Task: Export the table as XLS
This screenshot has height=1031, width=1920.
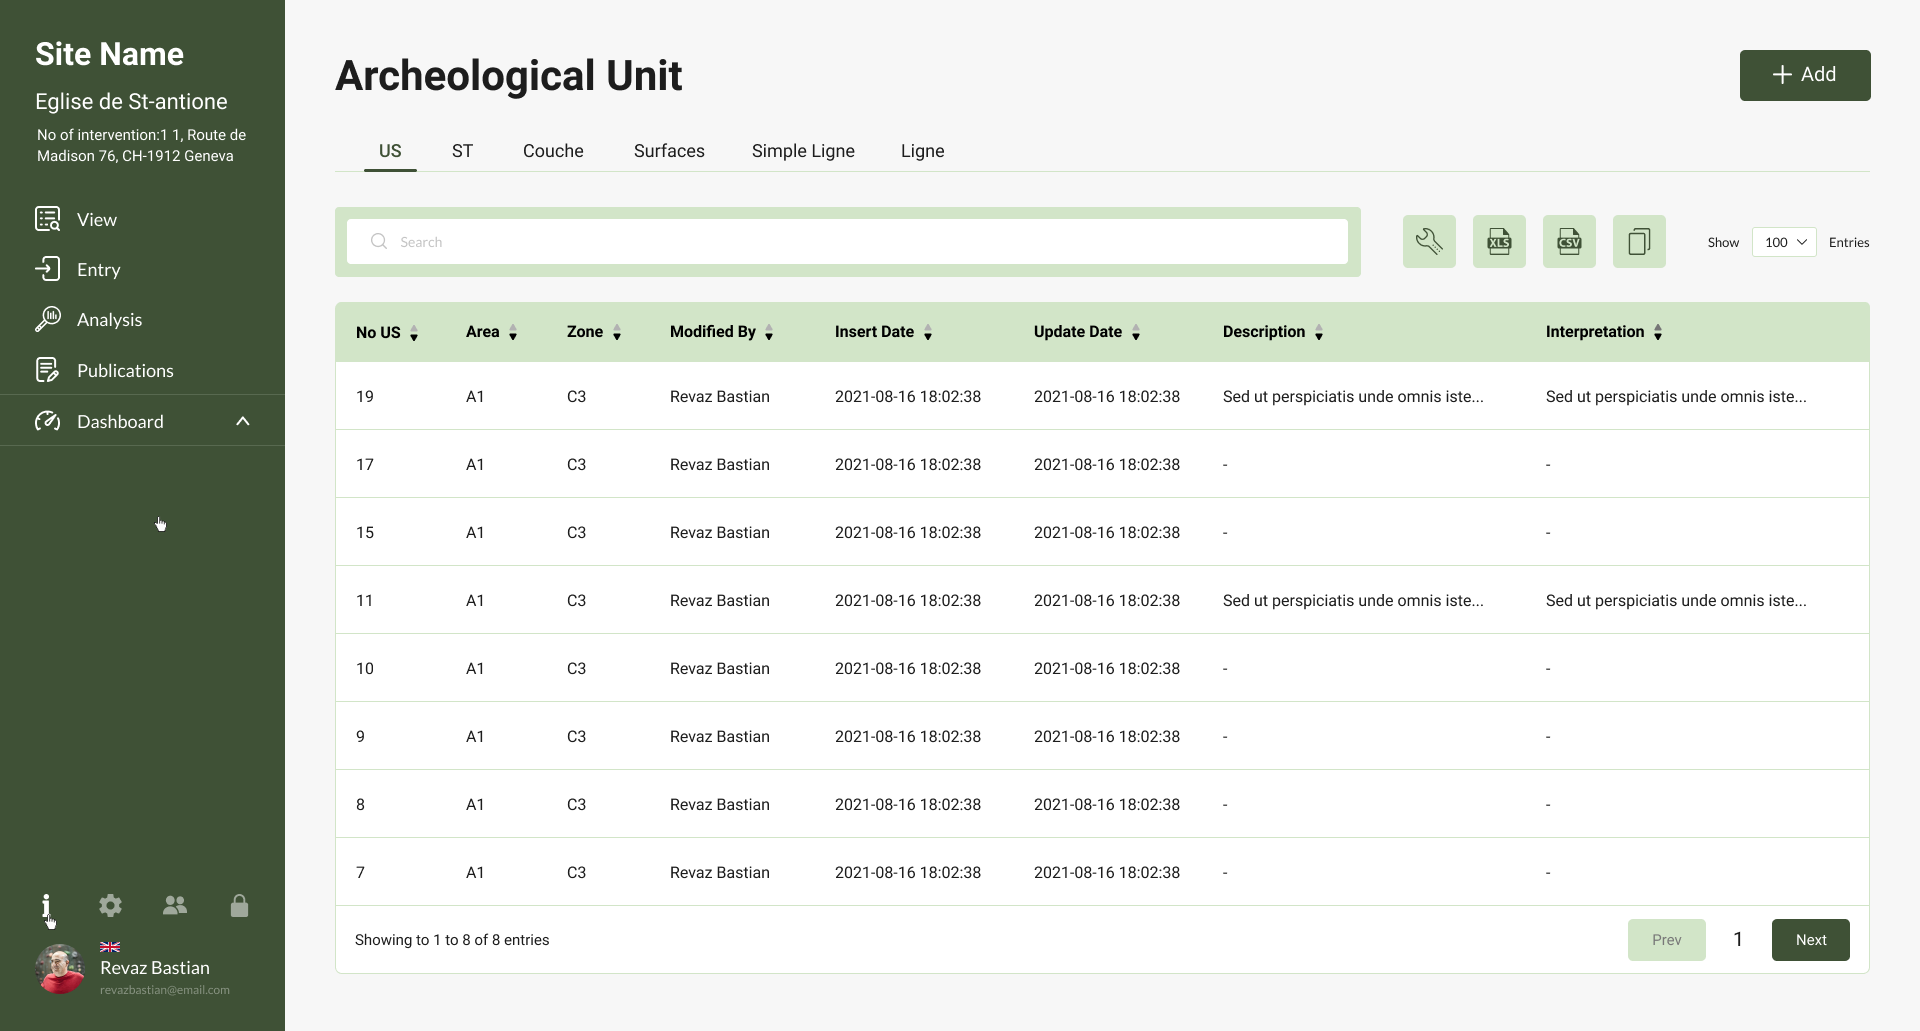Action: [1499, 242]
